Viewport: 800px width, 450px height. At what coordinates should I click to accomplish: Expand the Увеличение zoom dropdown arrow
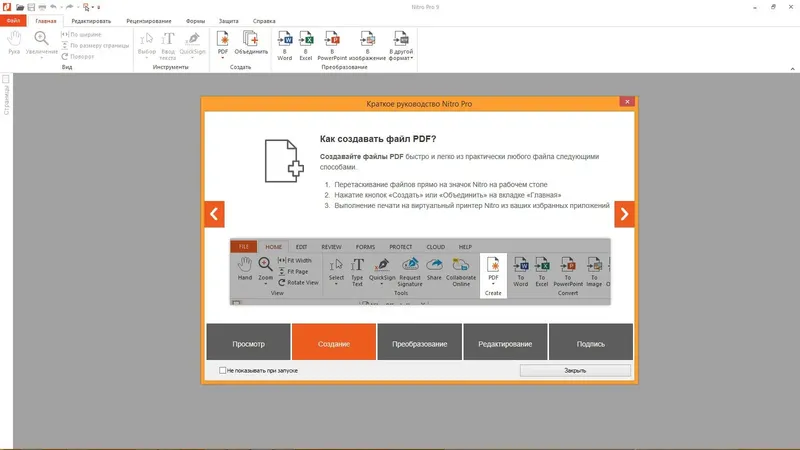click(x=41, y=58)
